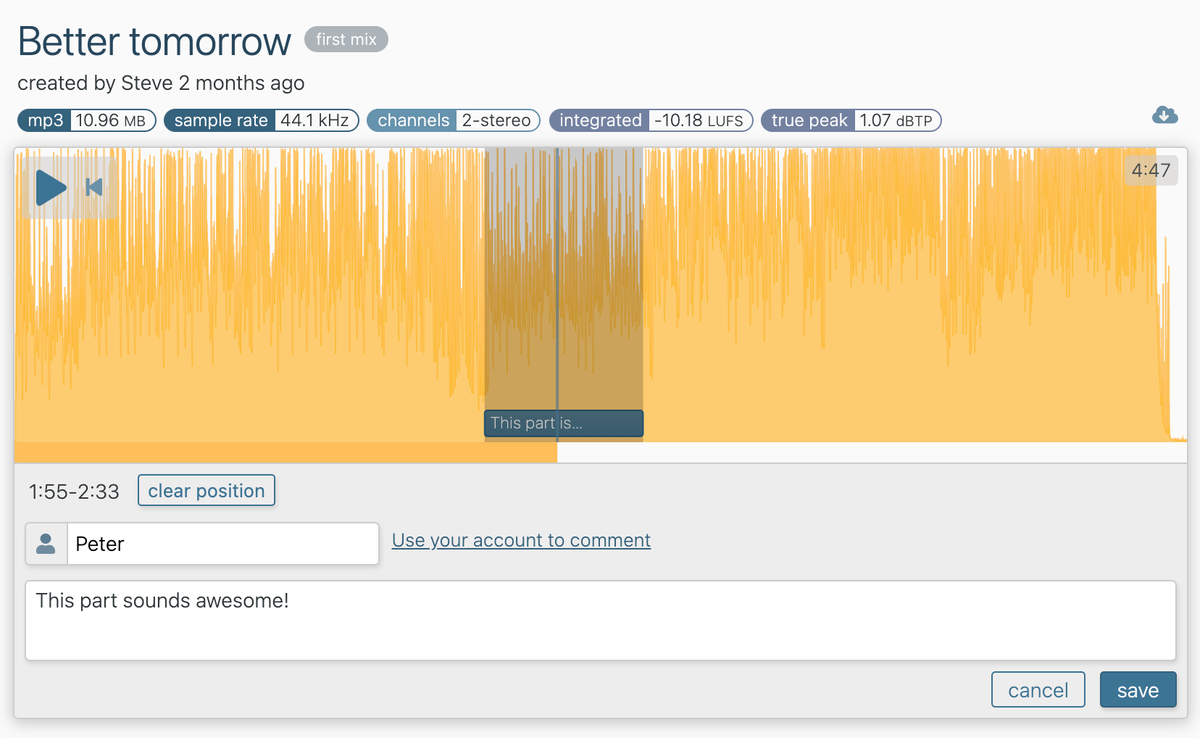Click inside the 'This part sounds awesome!' comment box
1200x738 pixels.
point(600,615)
